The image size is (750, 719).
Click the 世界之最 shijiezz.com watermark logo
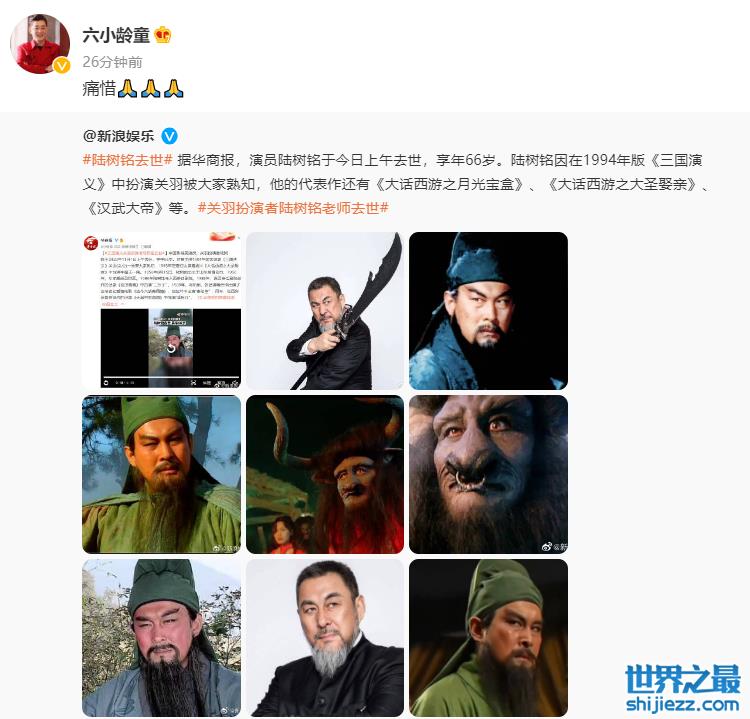click(x=683, y=688)
